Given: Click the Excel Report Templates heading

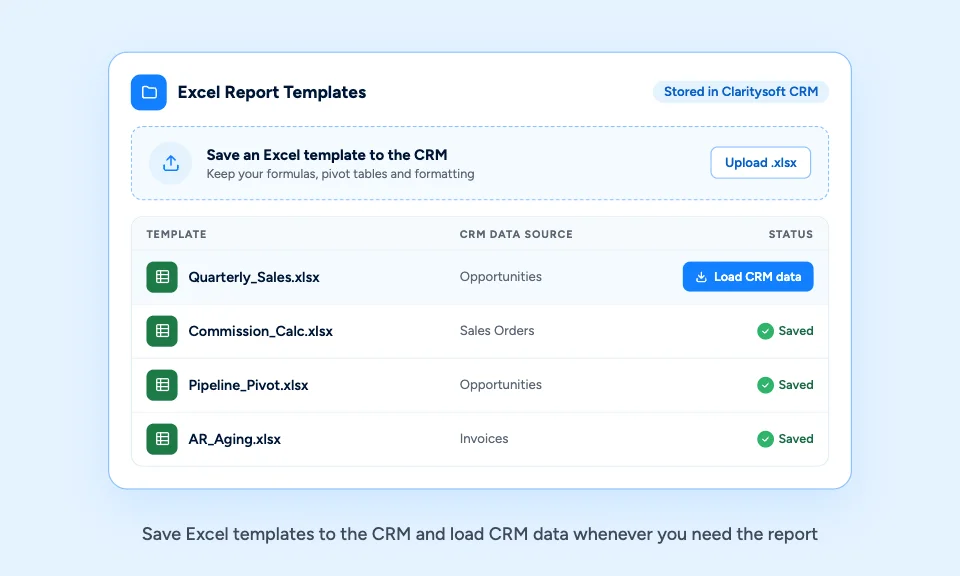Looking at the screenshot, I should (272, 92).
